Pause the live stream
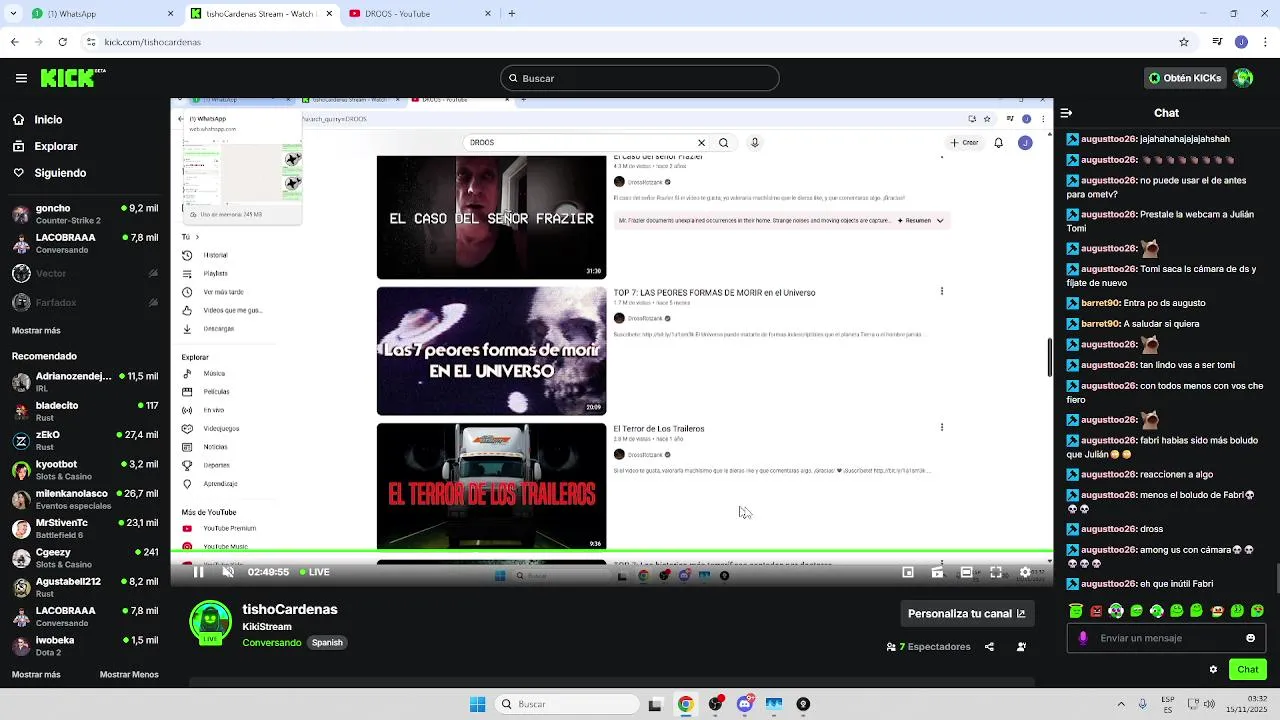This screenshot has height=720, width=1280. coord(198,572)
